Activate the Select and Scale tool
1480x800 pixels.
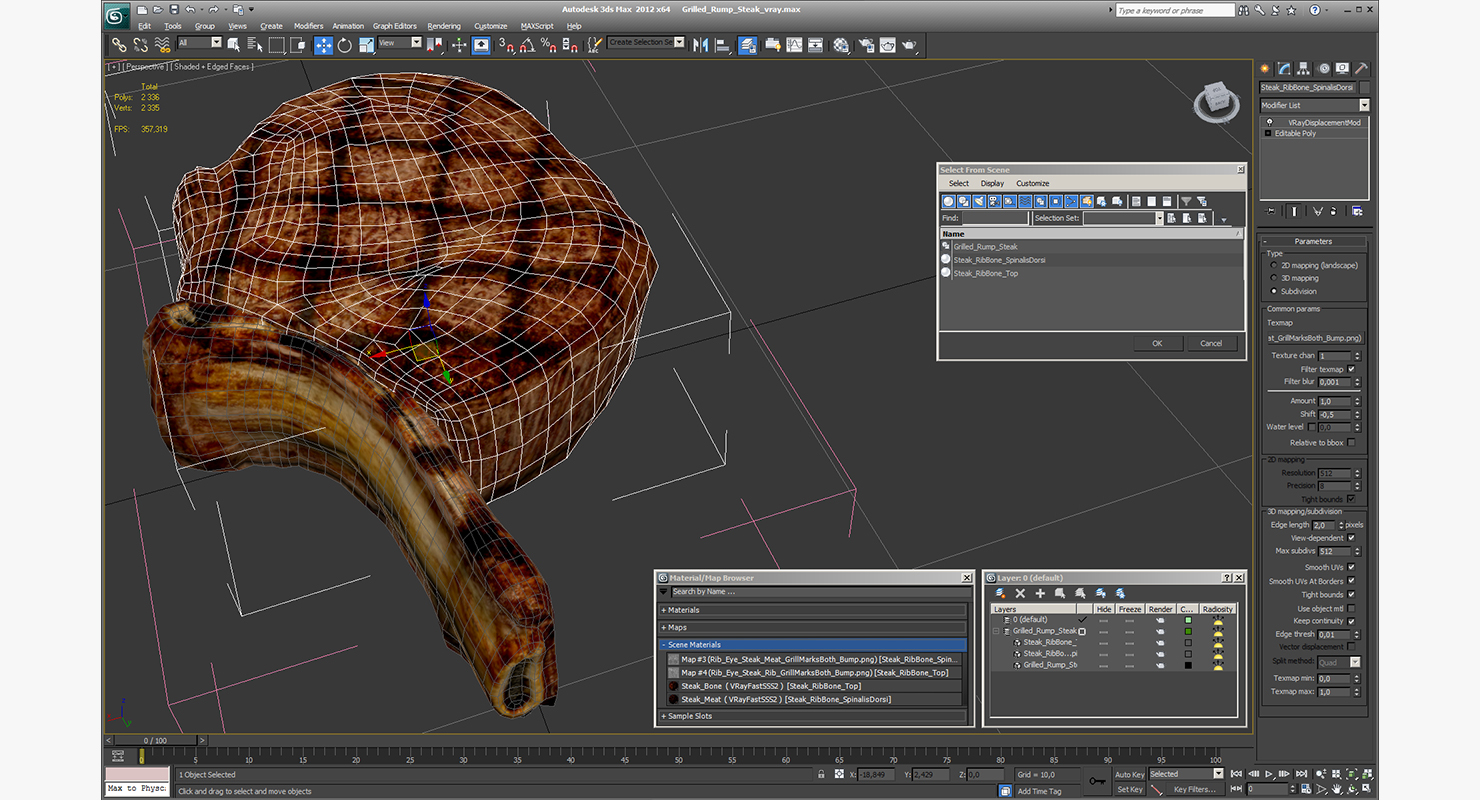tap(367, 45)
